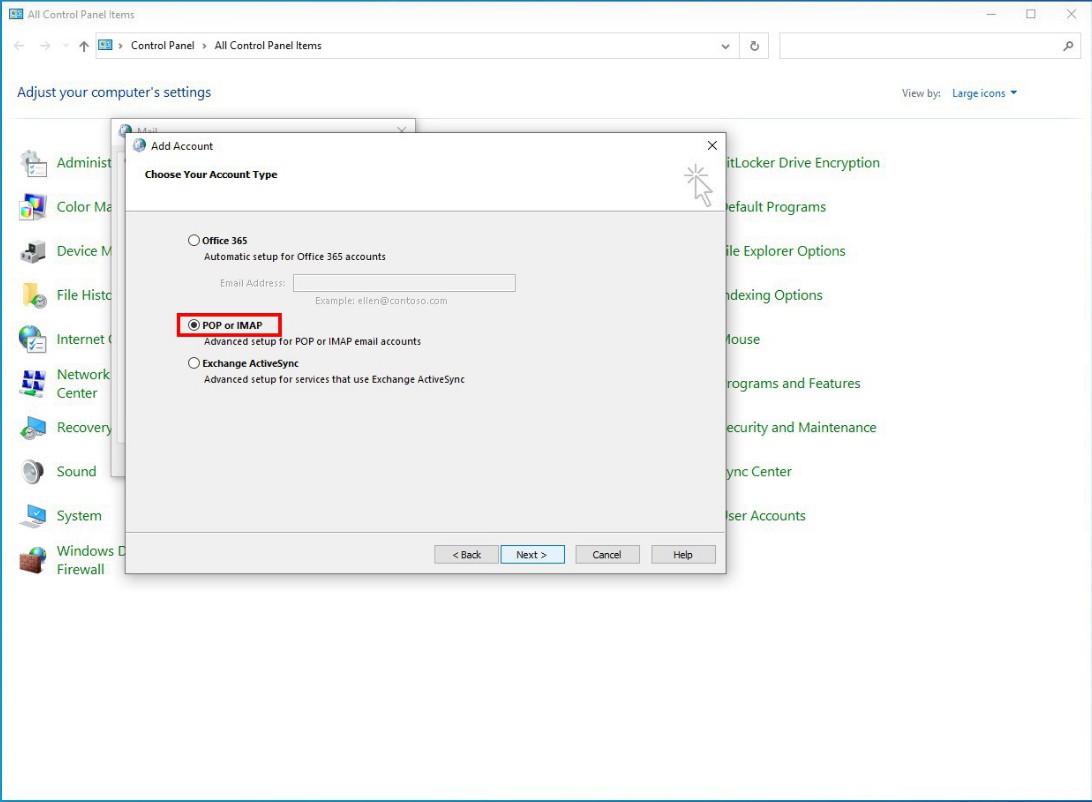Click the System label text
Screen dimensions: 1092x802
(79, 516)
